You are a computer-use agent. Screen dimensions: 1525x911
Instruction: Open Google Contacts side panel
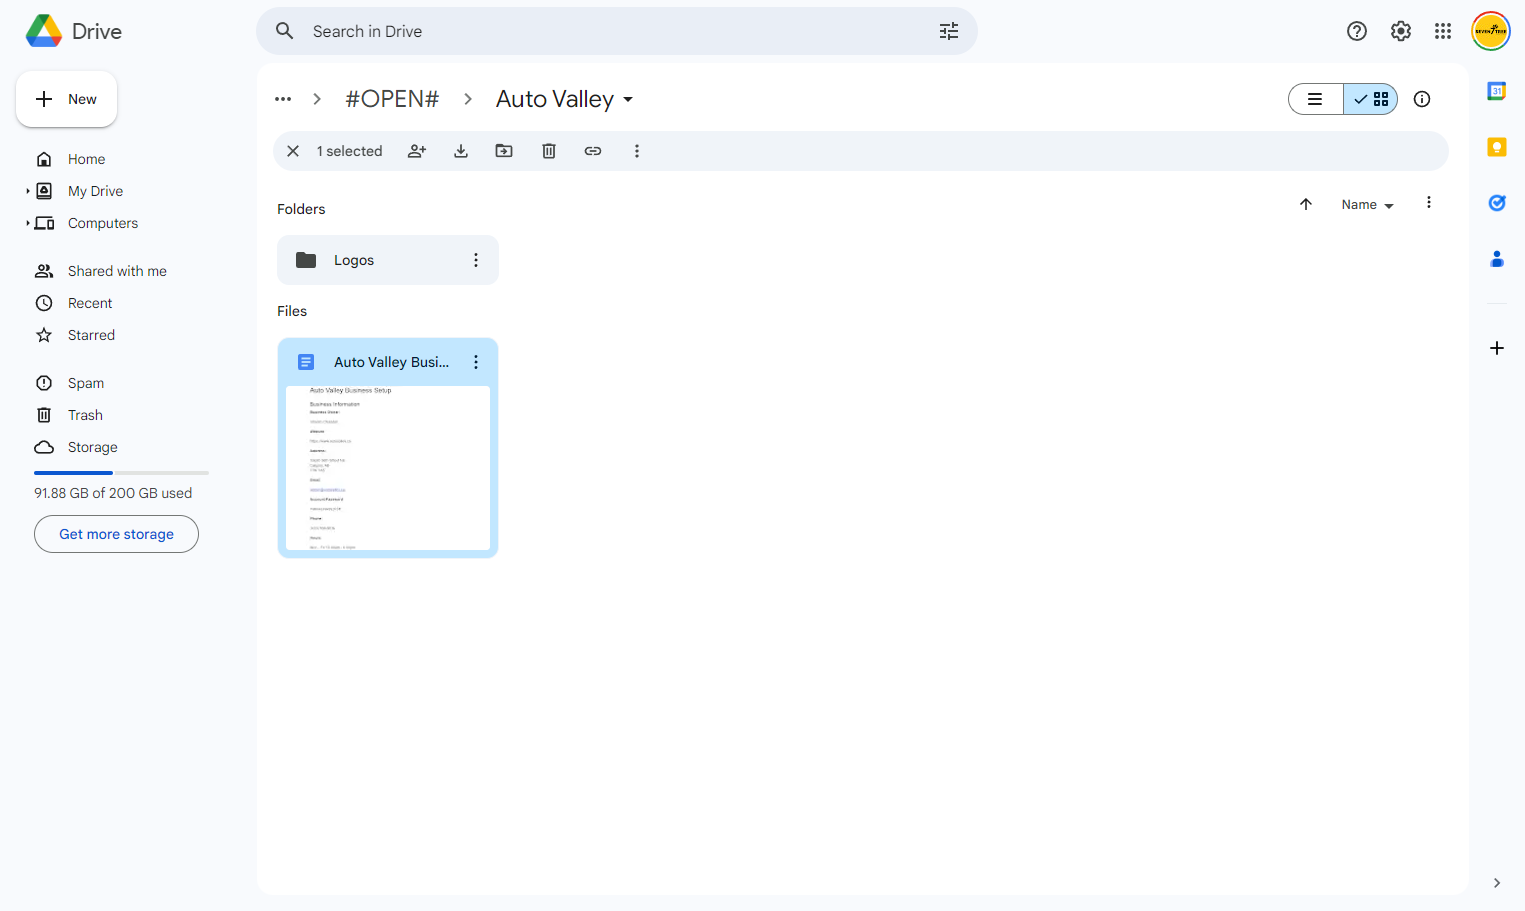[1497, 259]
